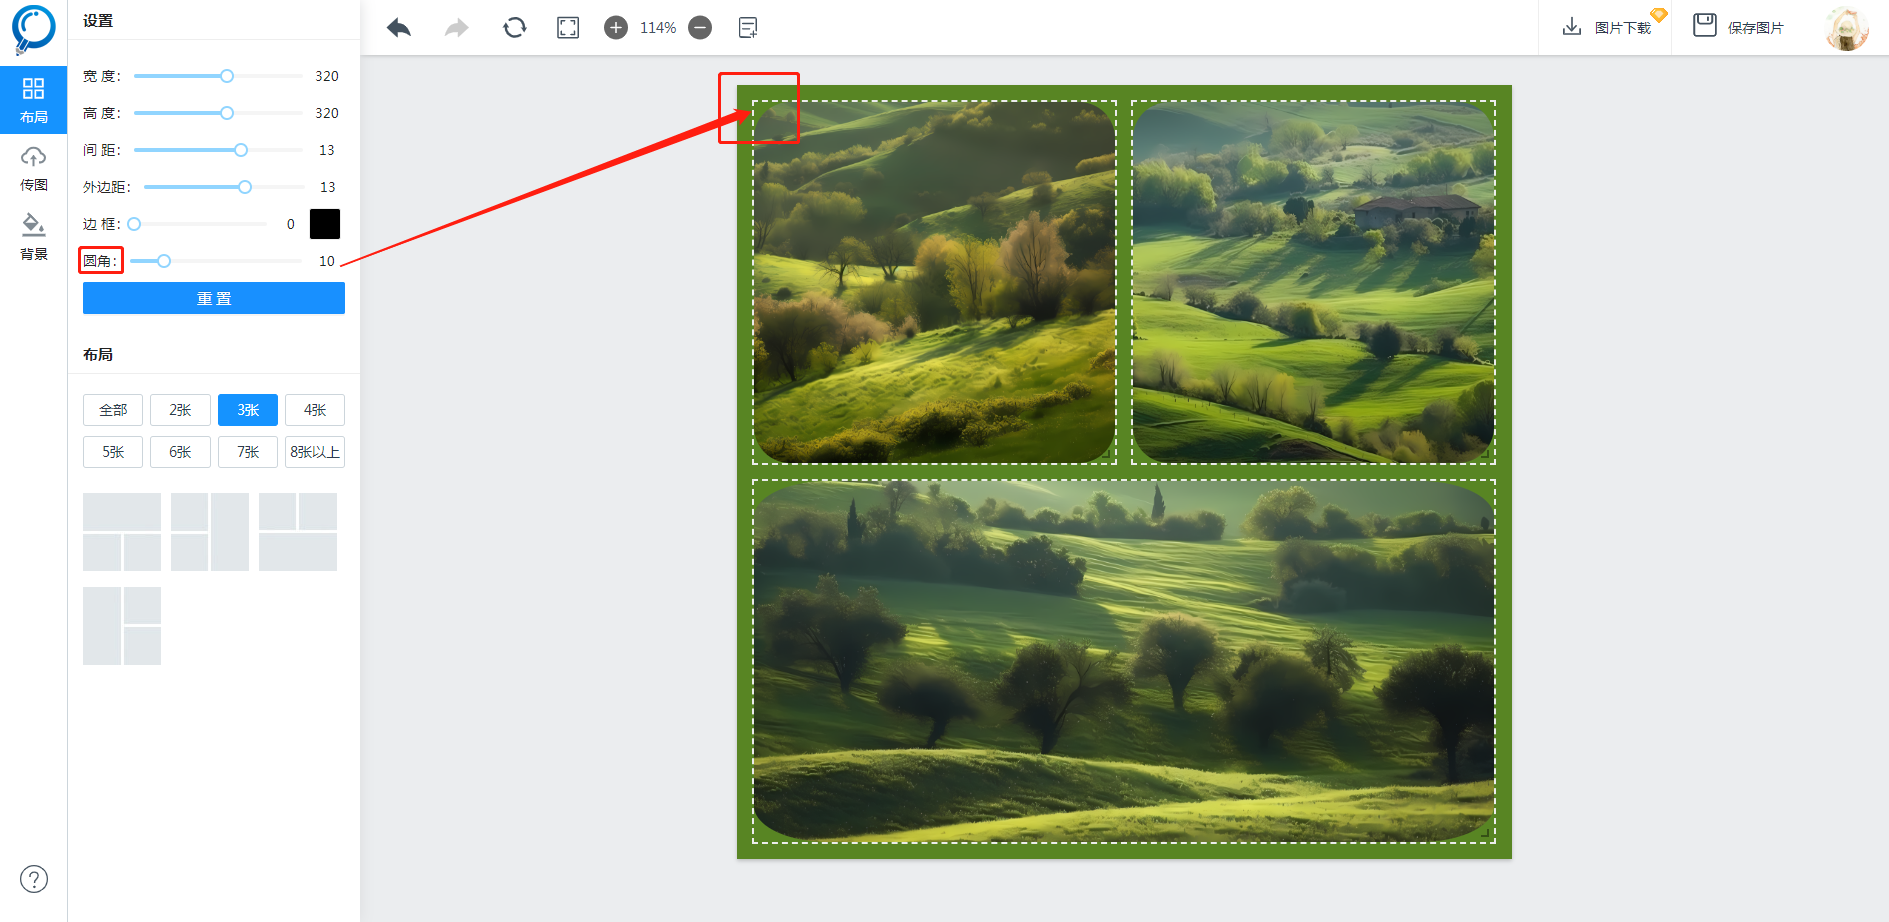1889x922 pixels.
Task: Open the black border color swatch
Action: [x=325, y=224]
